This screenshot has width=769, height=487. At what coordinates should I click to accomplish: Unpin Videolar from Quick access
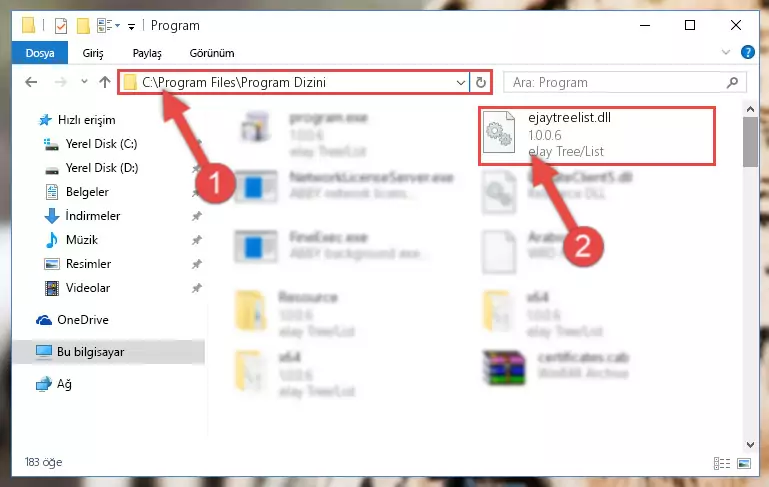tap(196, 288)
